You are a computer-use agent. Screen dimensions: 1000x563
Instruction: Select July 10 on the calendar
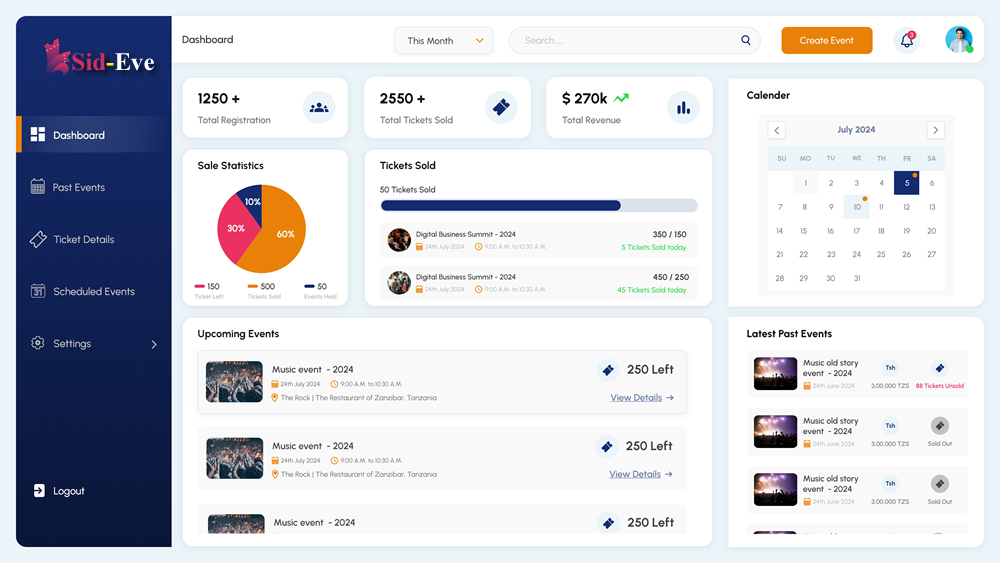(857, 207)
